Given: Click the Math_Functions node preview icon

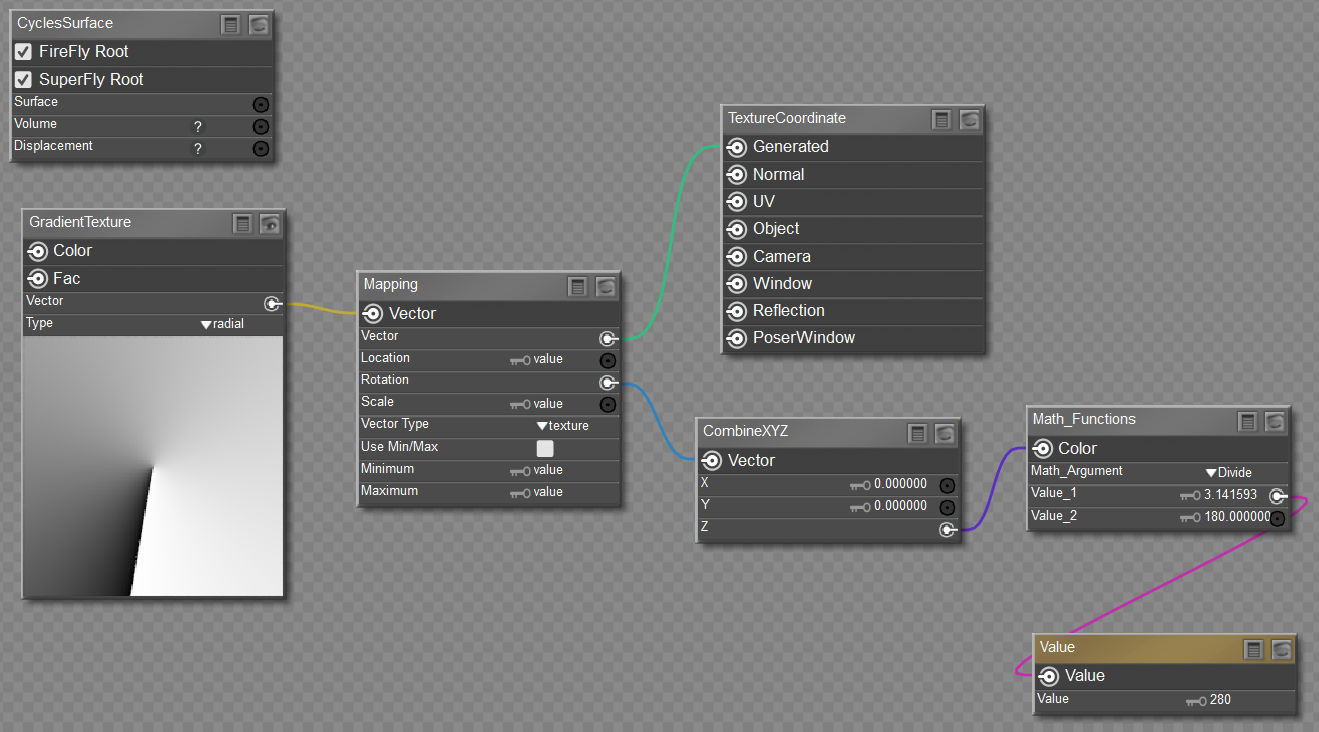Looking at the screenshot, I should click(1273, 421).
